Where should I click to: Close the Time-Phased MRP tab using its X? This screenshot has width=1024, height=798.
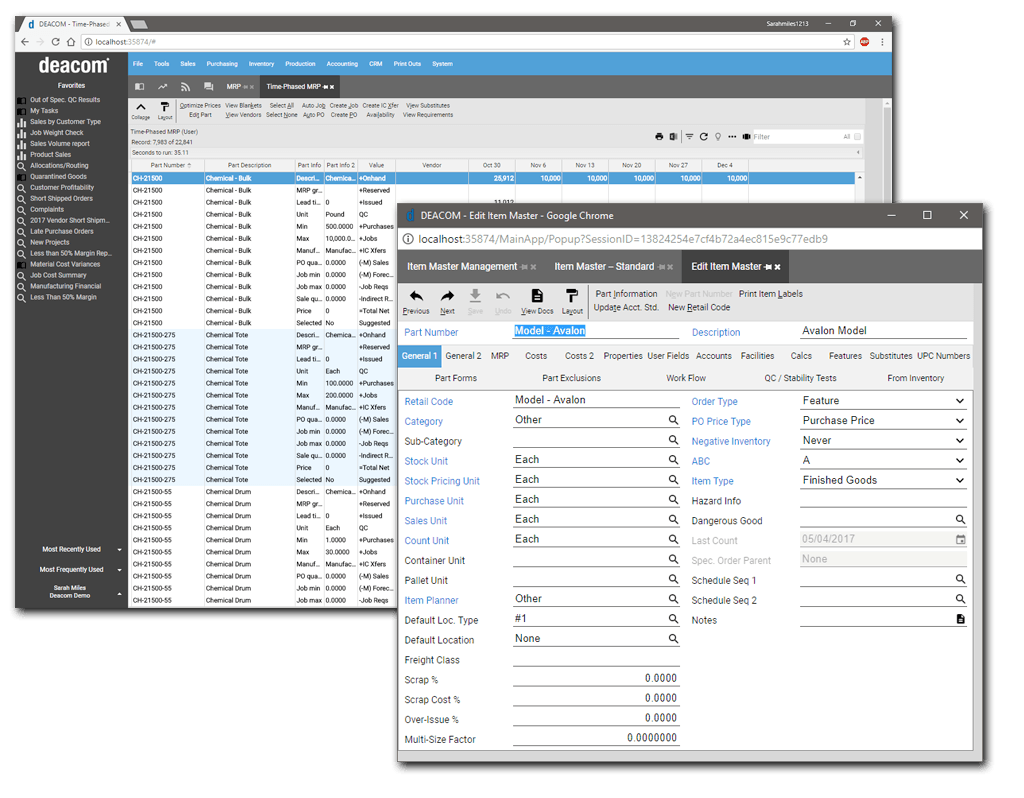[332, 87]
